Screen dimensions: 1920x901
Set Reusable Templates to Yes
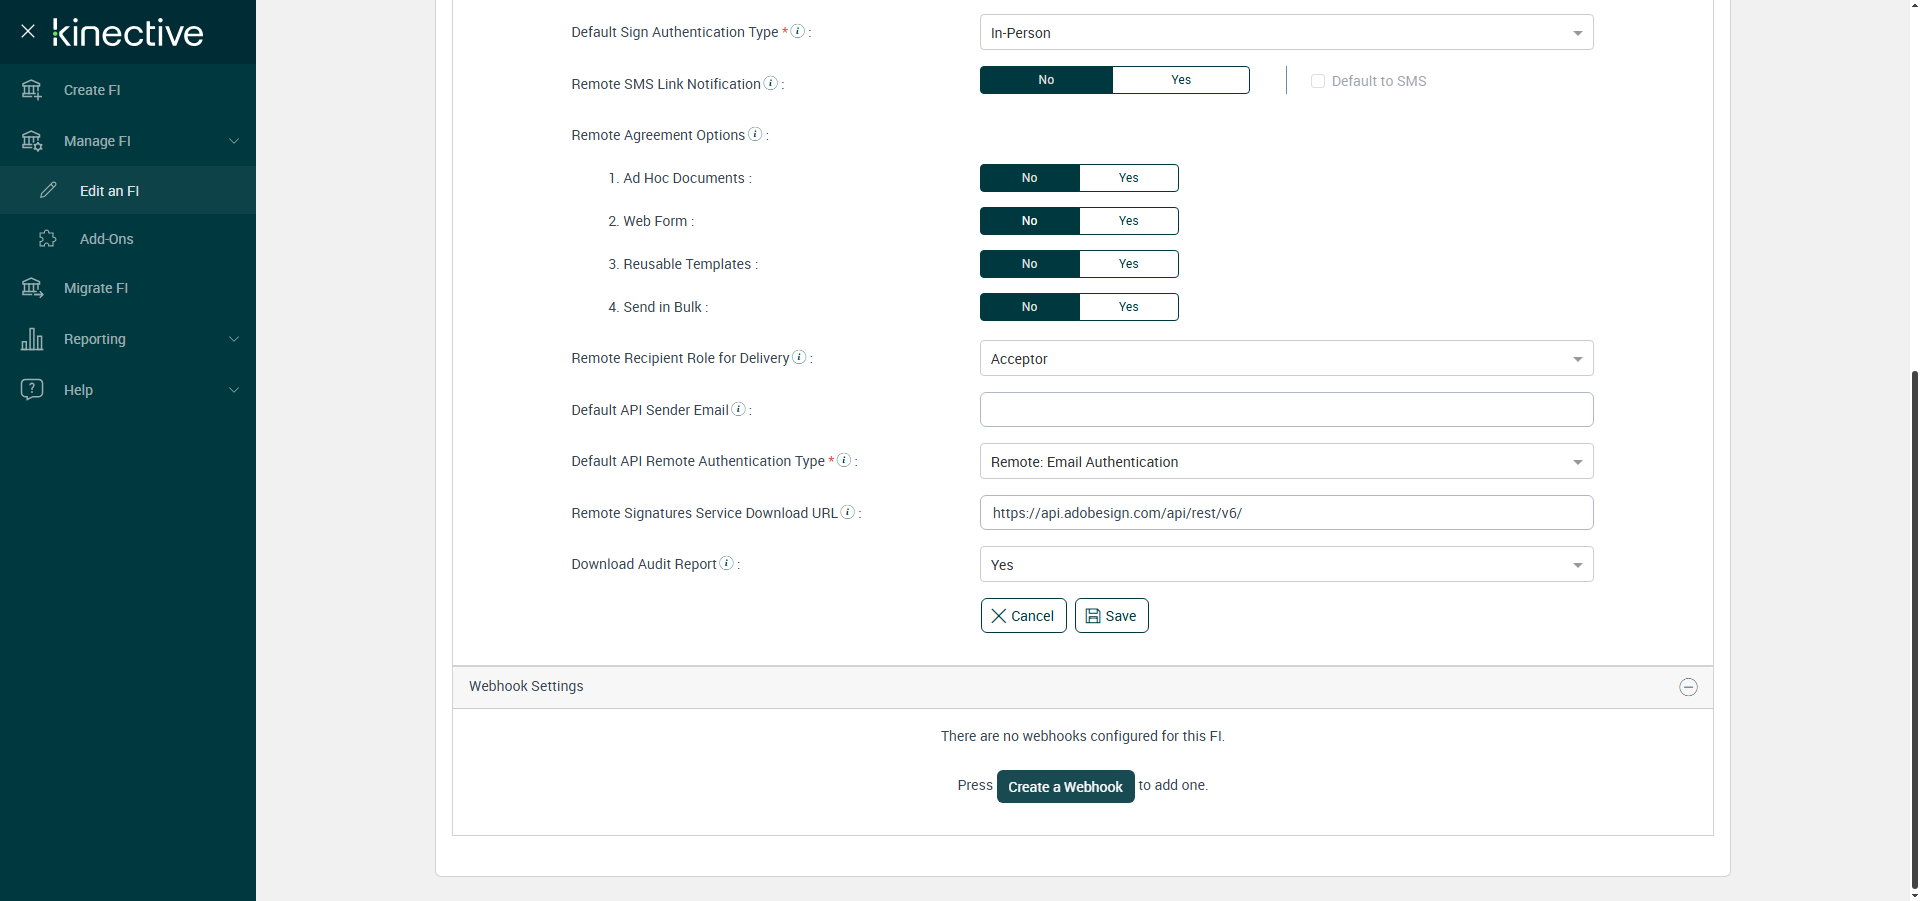1129,264
